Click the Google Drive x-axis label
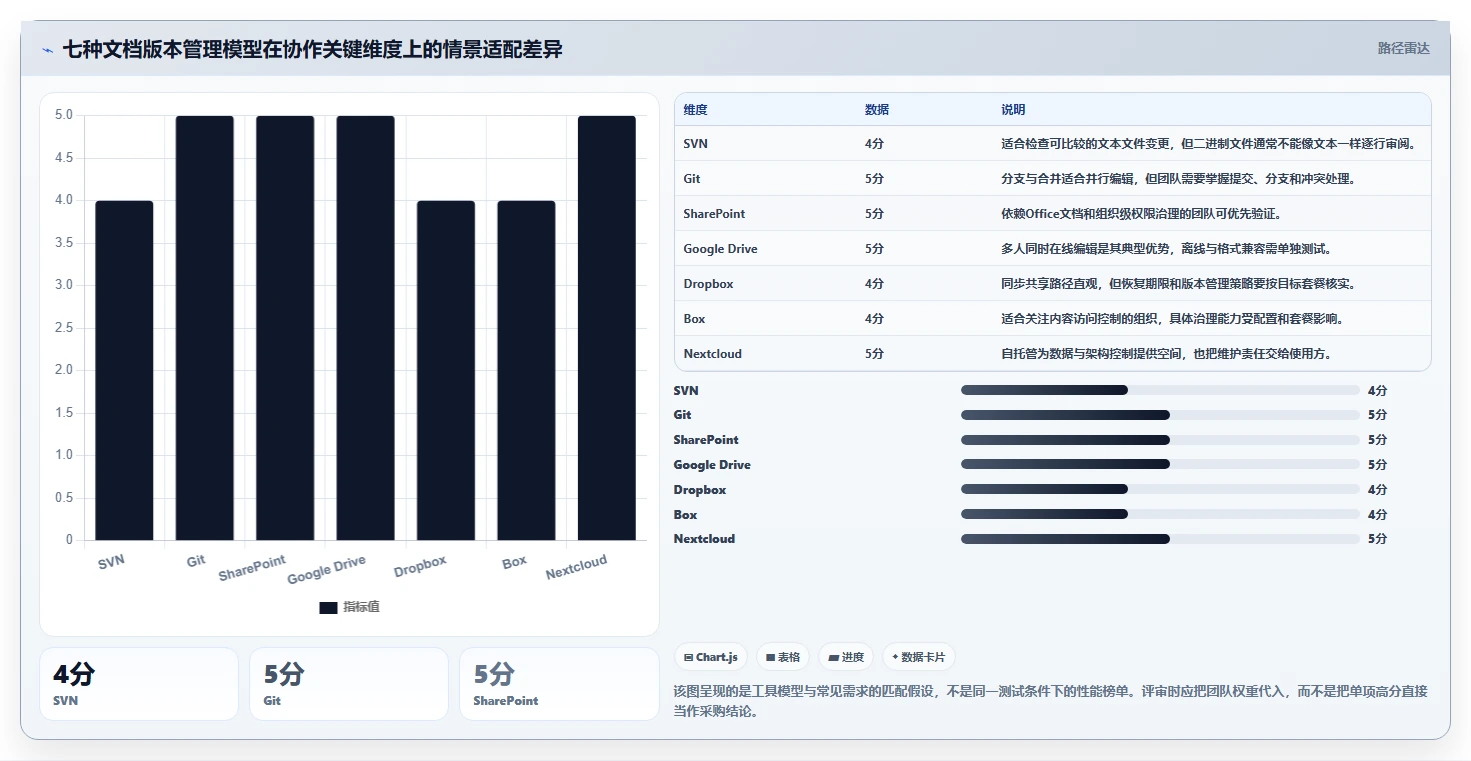1471x761 pixels. tap(326, 570)
